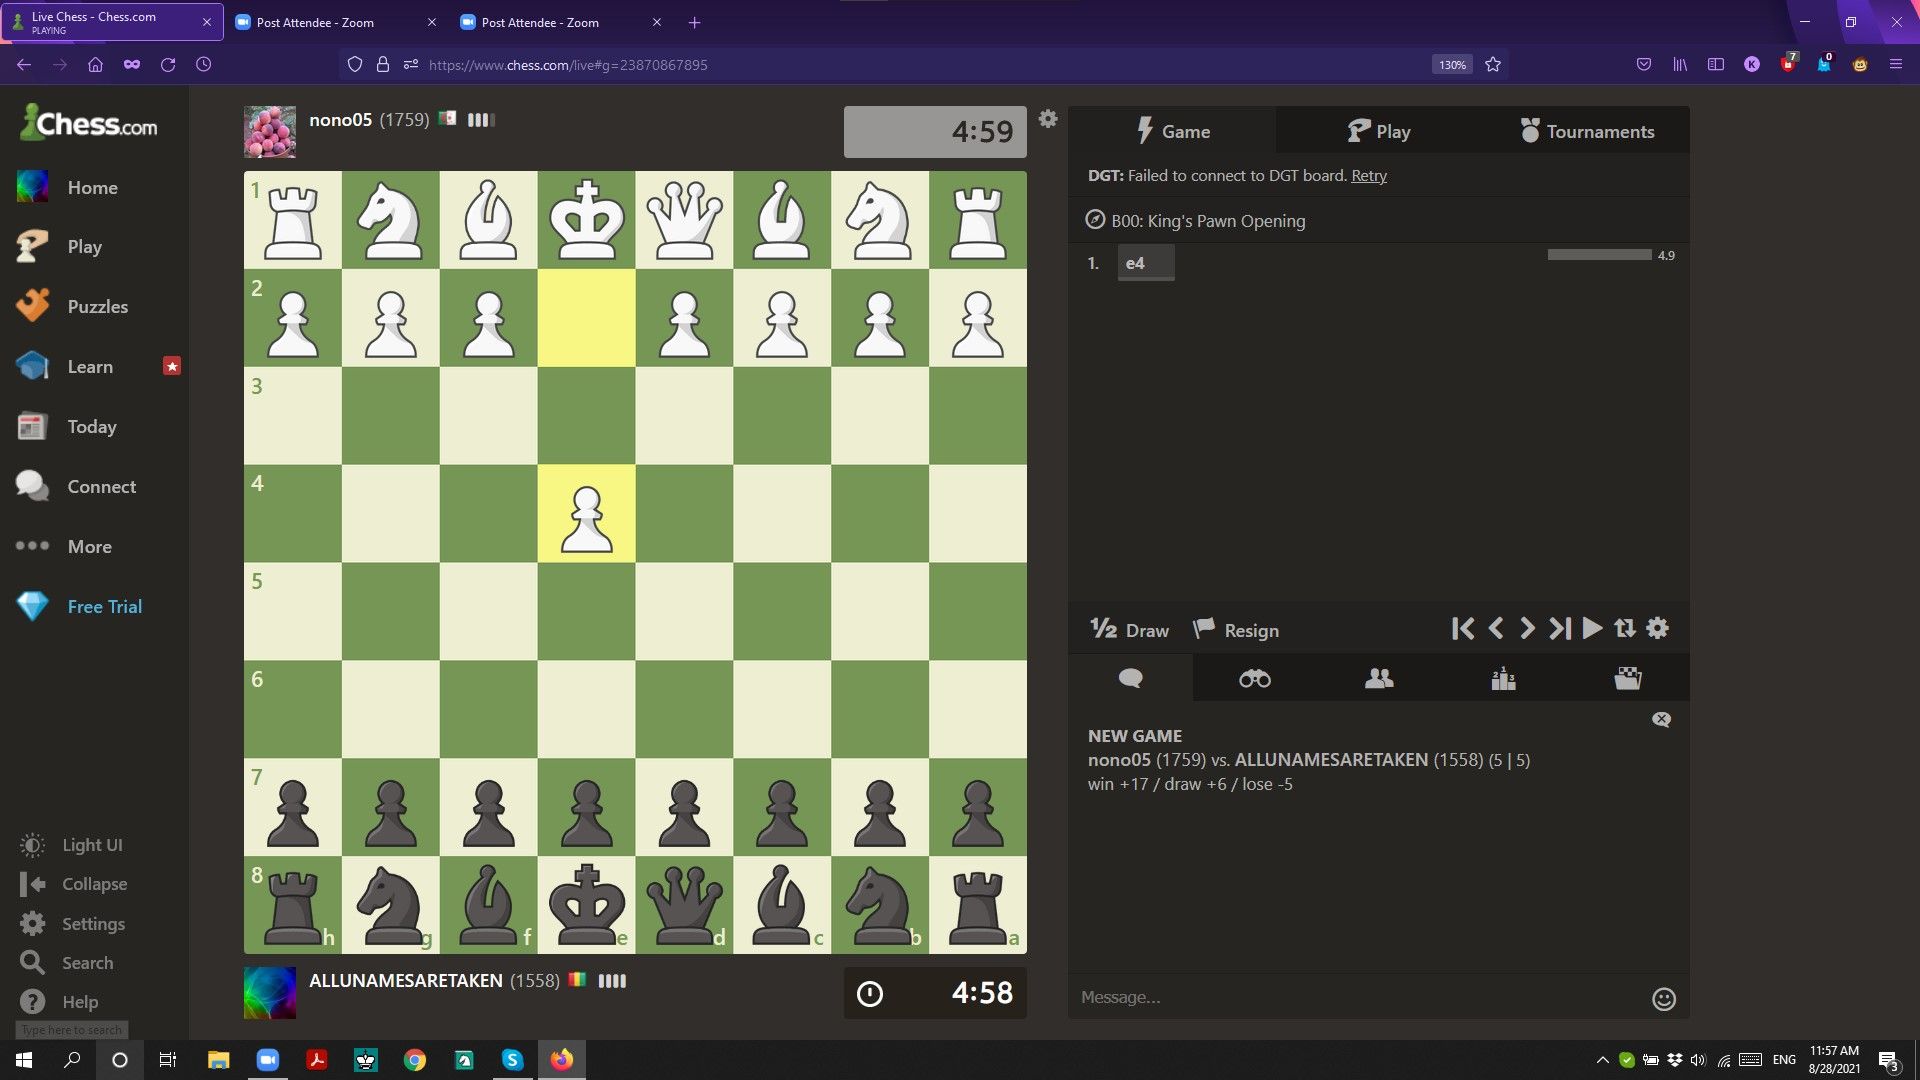Resign the game
The width and height of the screenshot is (1920, 1080).
(1236, 630)
